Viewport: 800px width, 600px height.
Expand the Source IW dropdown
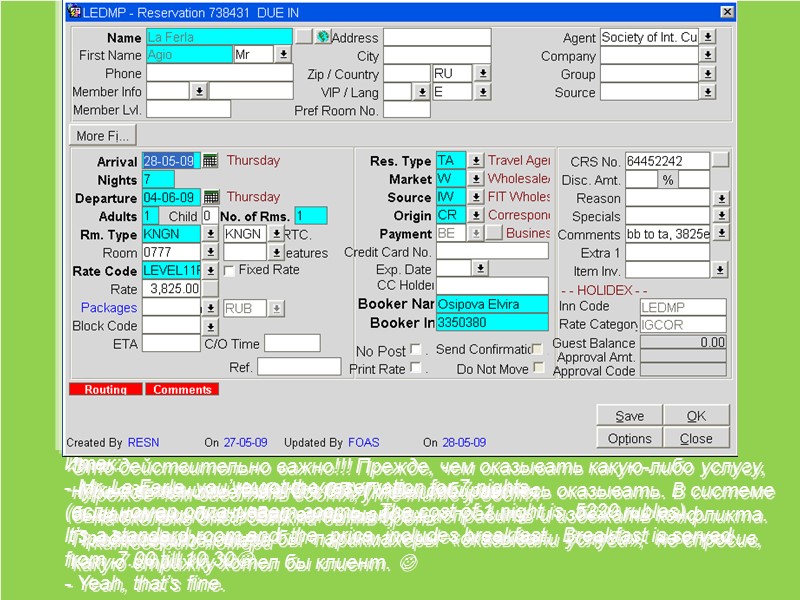(x=476, y=197)
